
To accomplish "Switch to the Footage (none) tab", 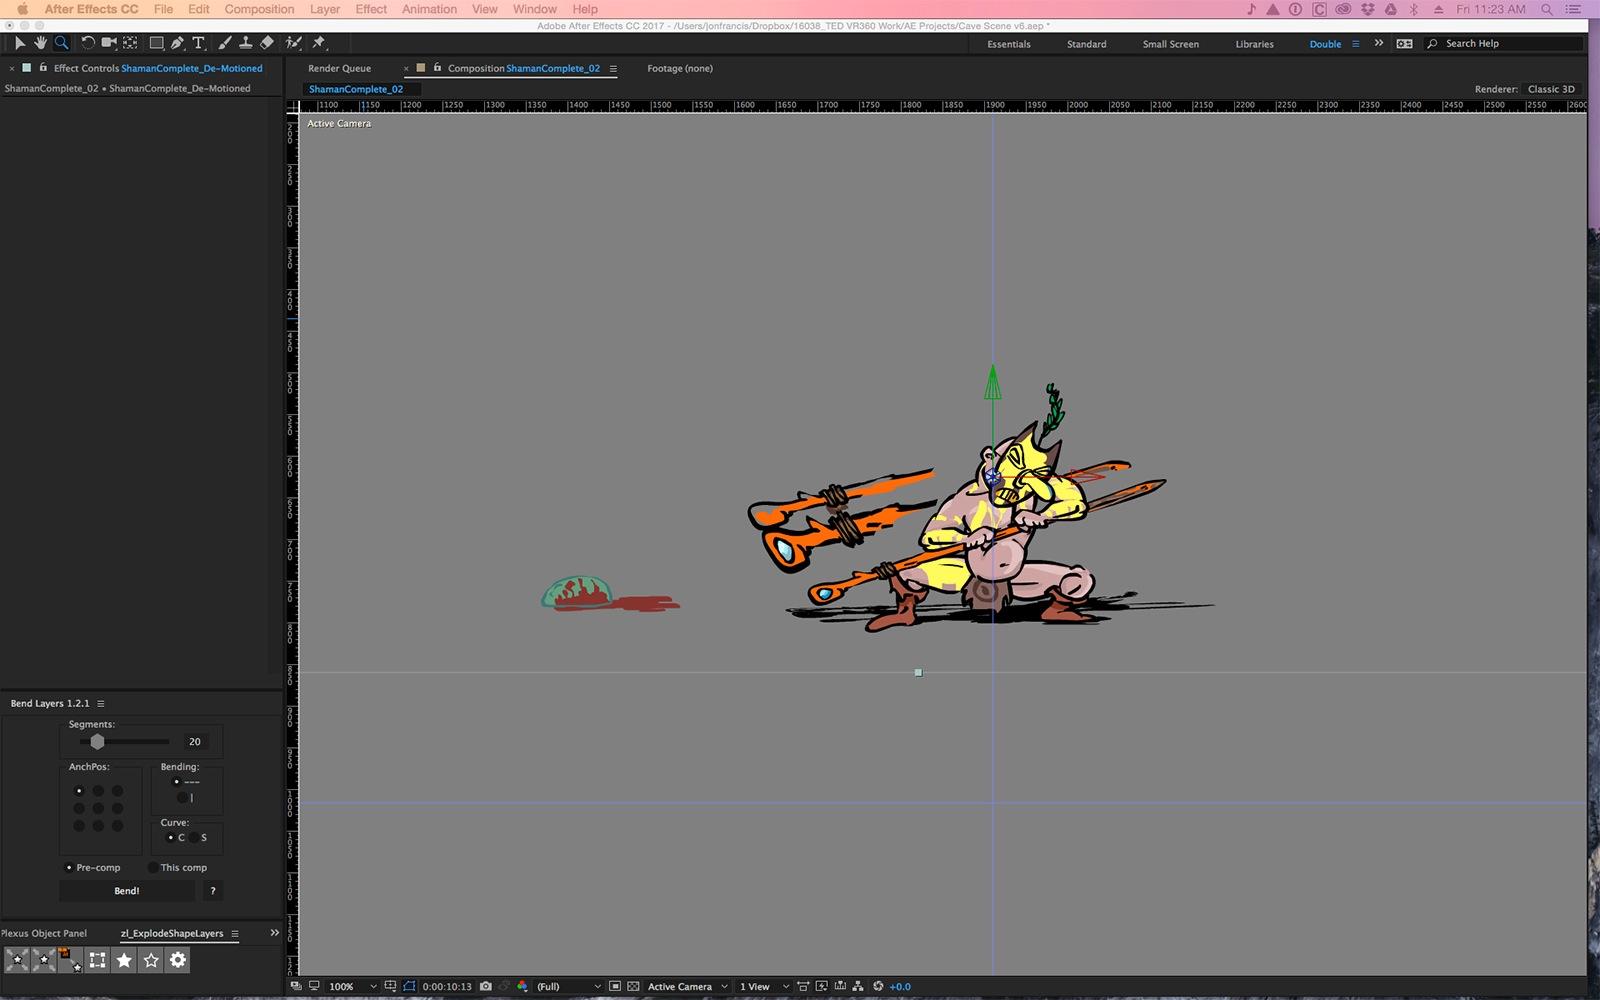I will [680, 69].
